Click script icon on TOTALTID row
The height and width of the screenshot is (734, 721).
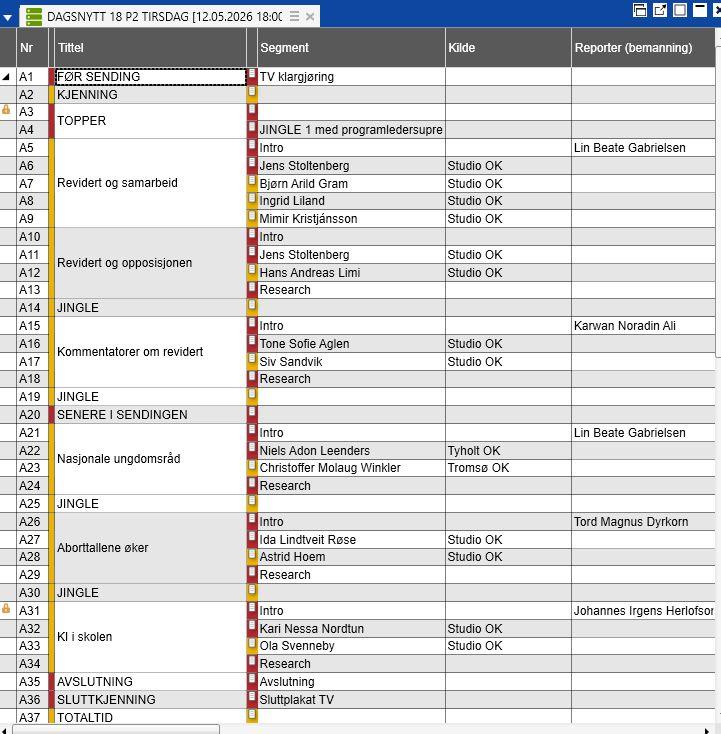click(x=252, y=715)
